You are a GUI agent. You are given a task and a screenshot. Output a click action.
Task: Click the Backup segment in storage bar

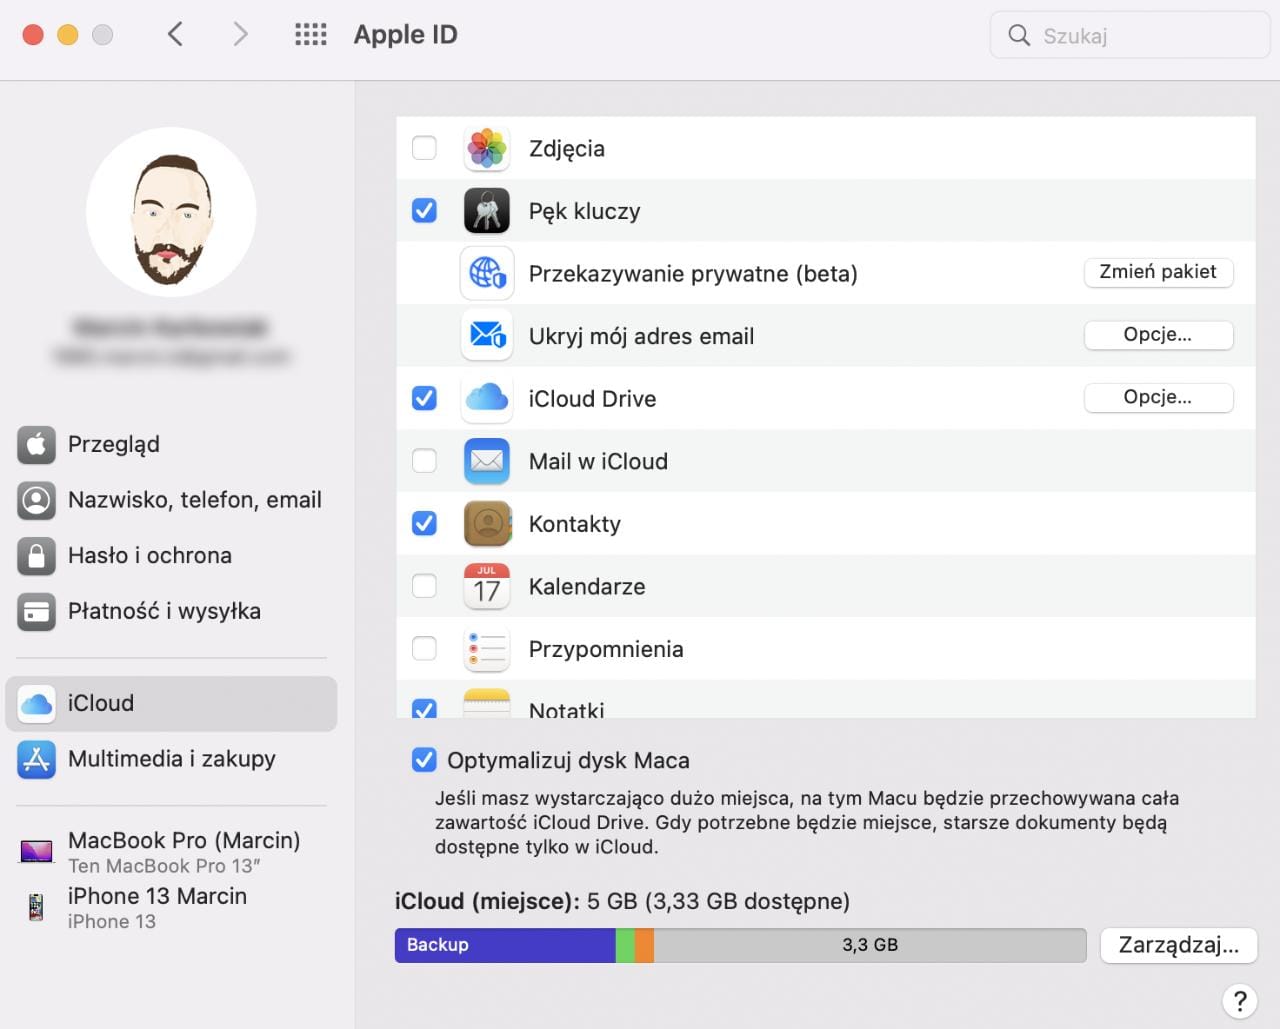click(x=504, y=945)
